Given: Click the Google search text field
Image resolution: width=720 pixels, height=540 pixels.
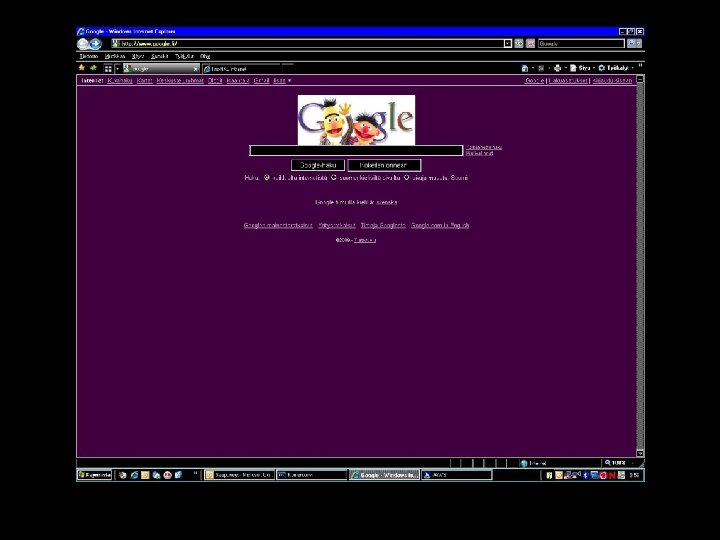Looking at the screenshot, I should [x=356, y=151].
